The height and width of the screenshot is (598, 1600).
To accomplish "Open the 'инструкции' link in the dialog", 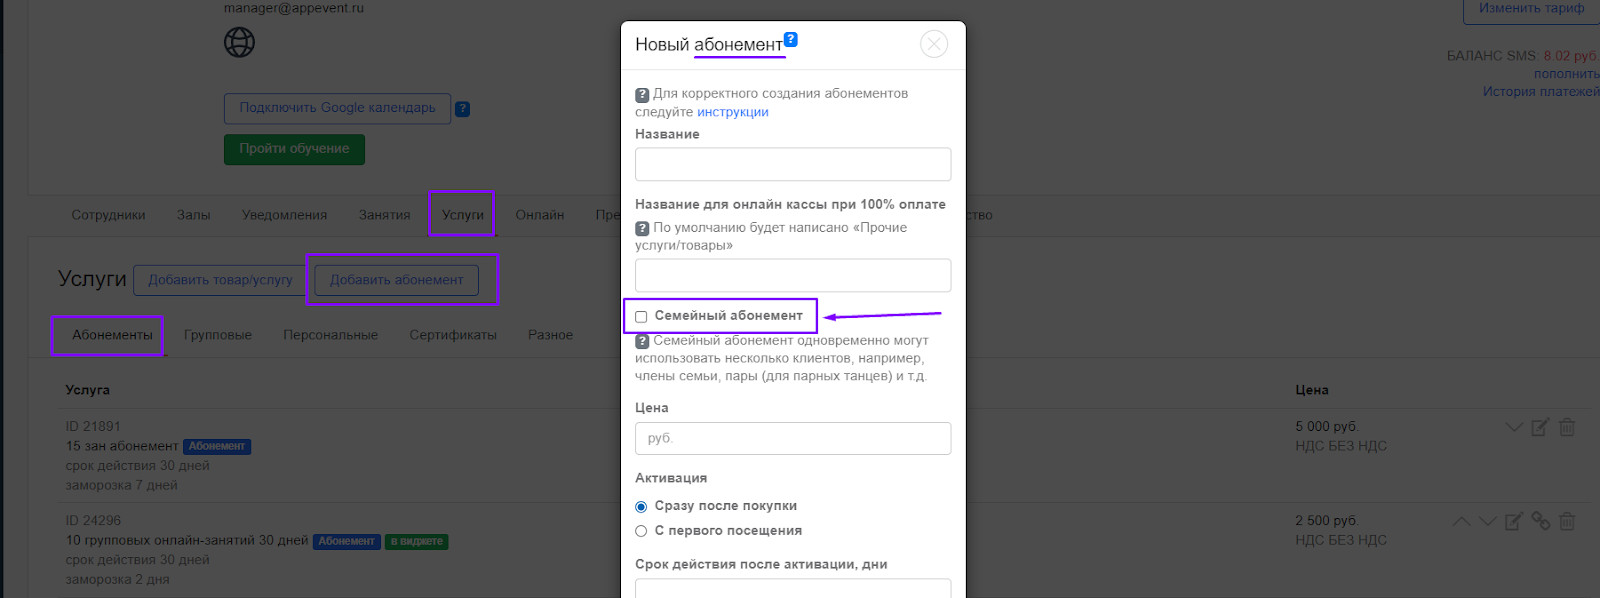I will [x=732, y=112].
